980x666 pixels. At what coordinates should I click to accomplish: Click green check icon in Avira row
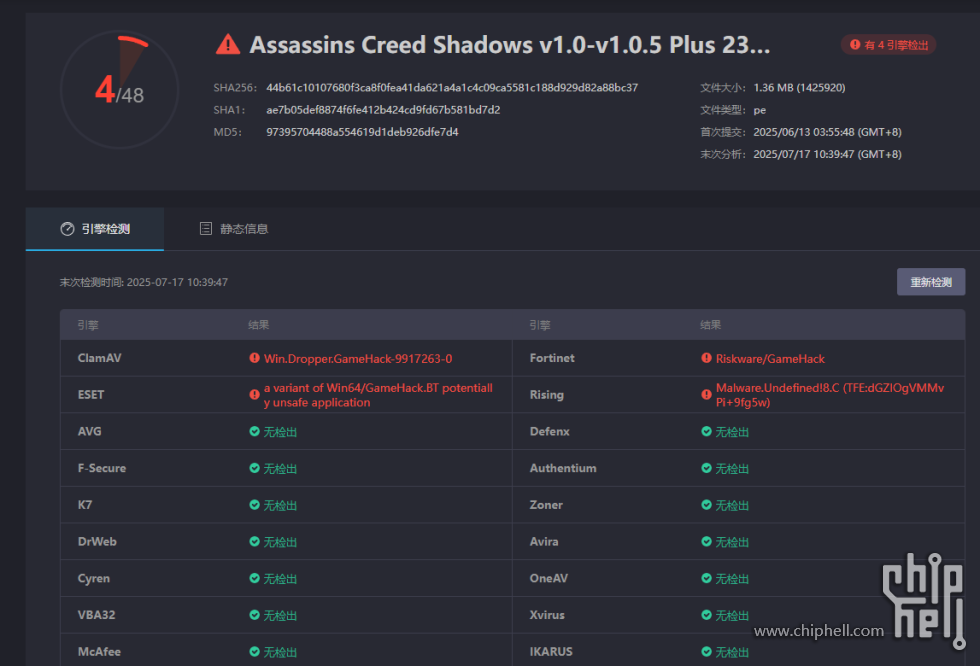point(706,542)
